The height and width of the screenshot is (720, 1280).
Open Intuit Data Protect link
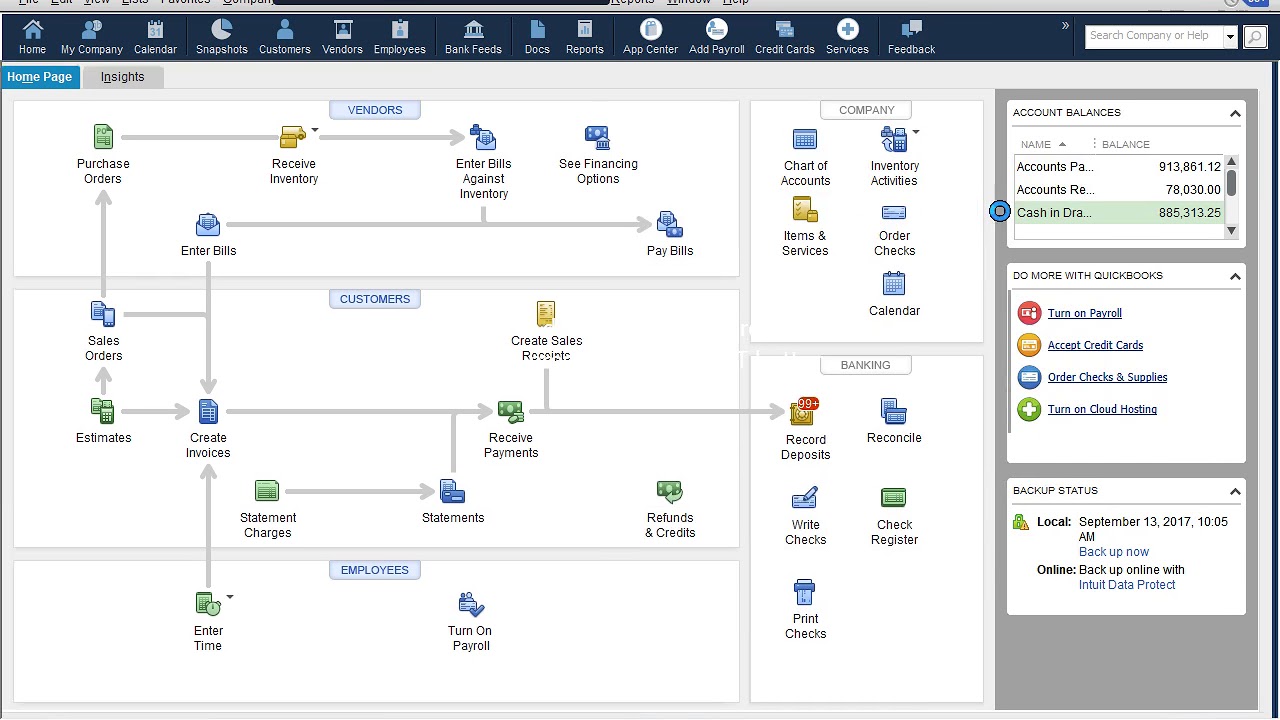tap(1126, 585)
